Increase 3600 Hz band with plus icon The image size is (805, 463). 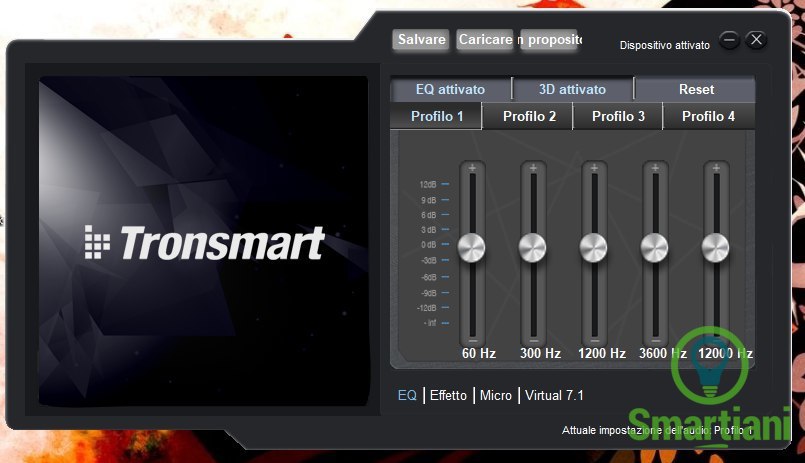click(x=655, y=167)
